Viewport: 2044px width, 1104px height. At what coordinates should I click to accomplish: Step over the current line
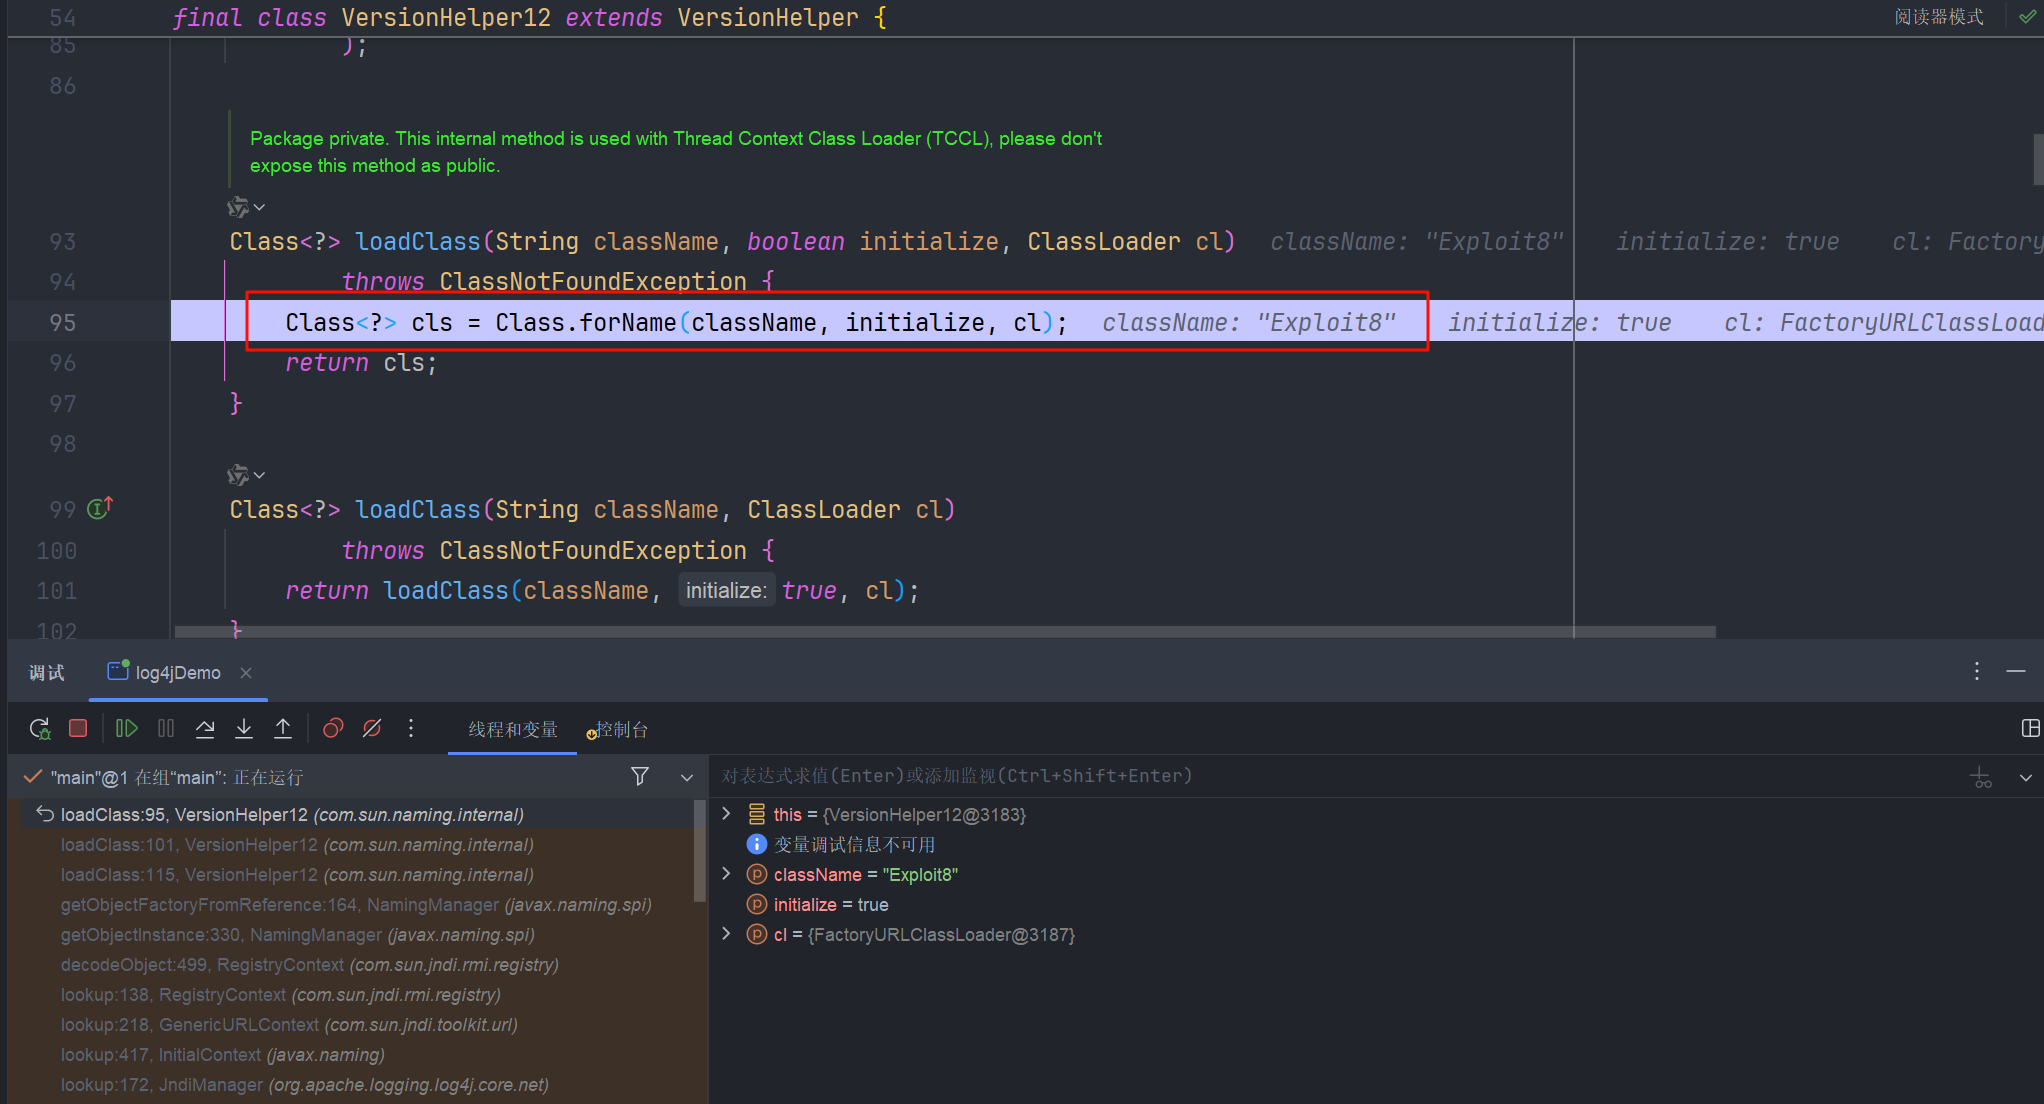205,729
